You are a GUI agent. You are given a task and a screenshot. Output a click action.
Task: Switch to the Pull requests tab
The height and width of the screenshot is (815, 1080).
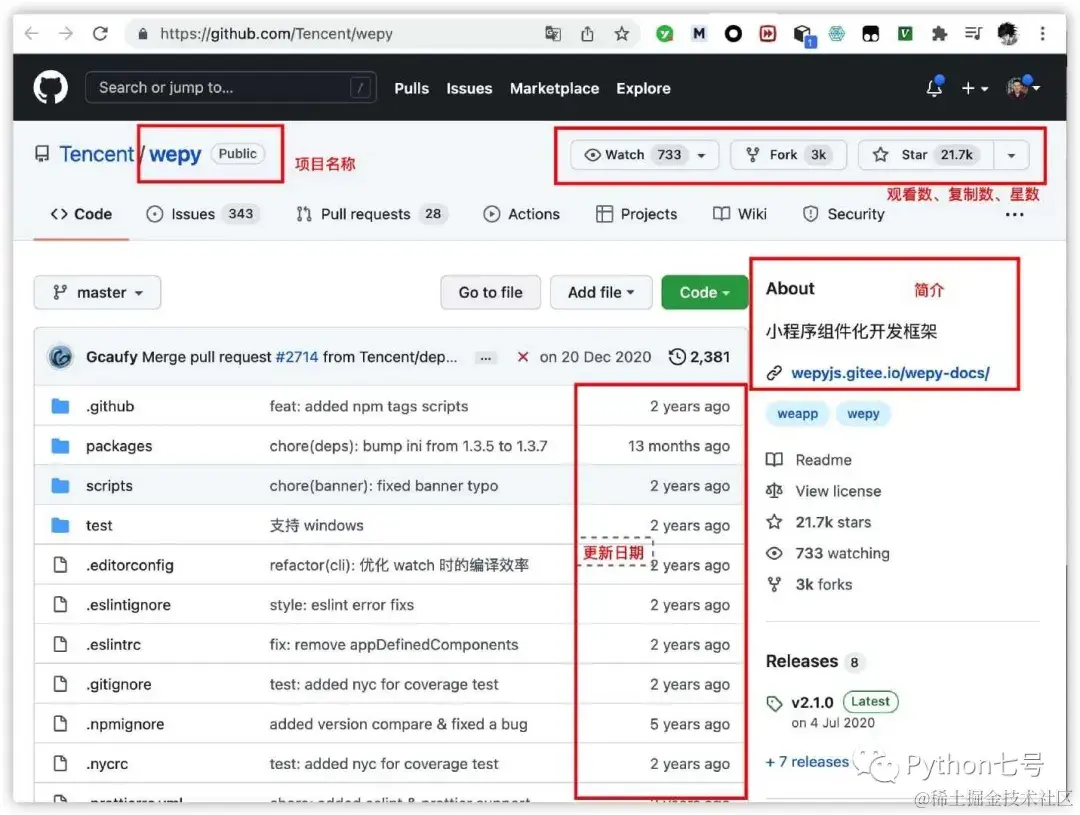[372, 214]
